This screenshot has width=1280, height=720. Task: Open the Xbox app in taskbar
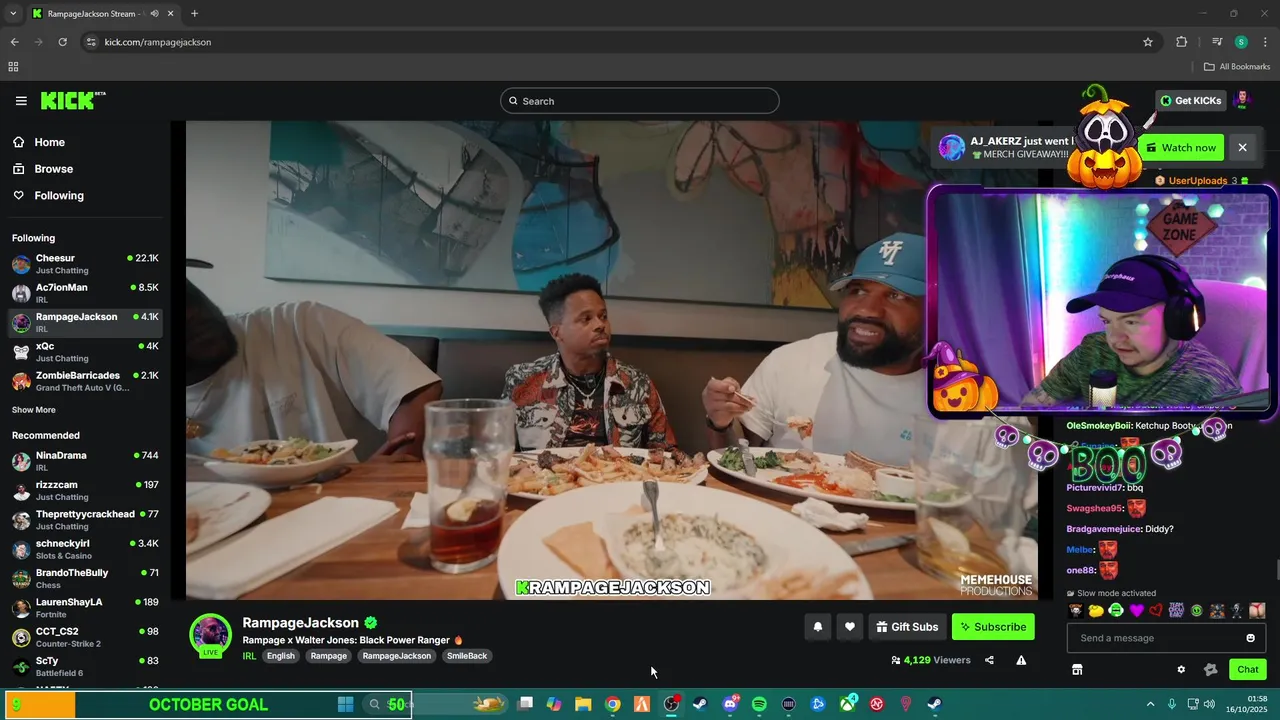click(x=848, y=704)
